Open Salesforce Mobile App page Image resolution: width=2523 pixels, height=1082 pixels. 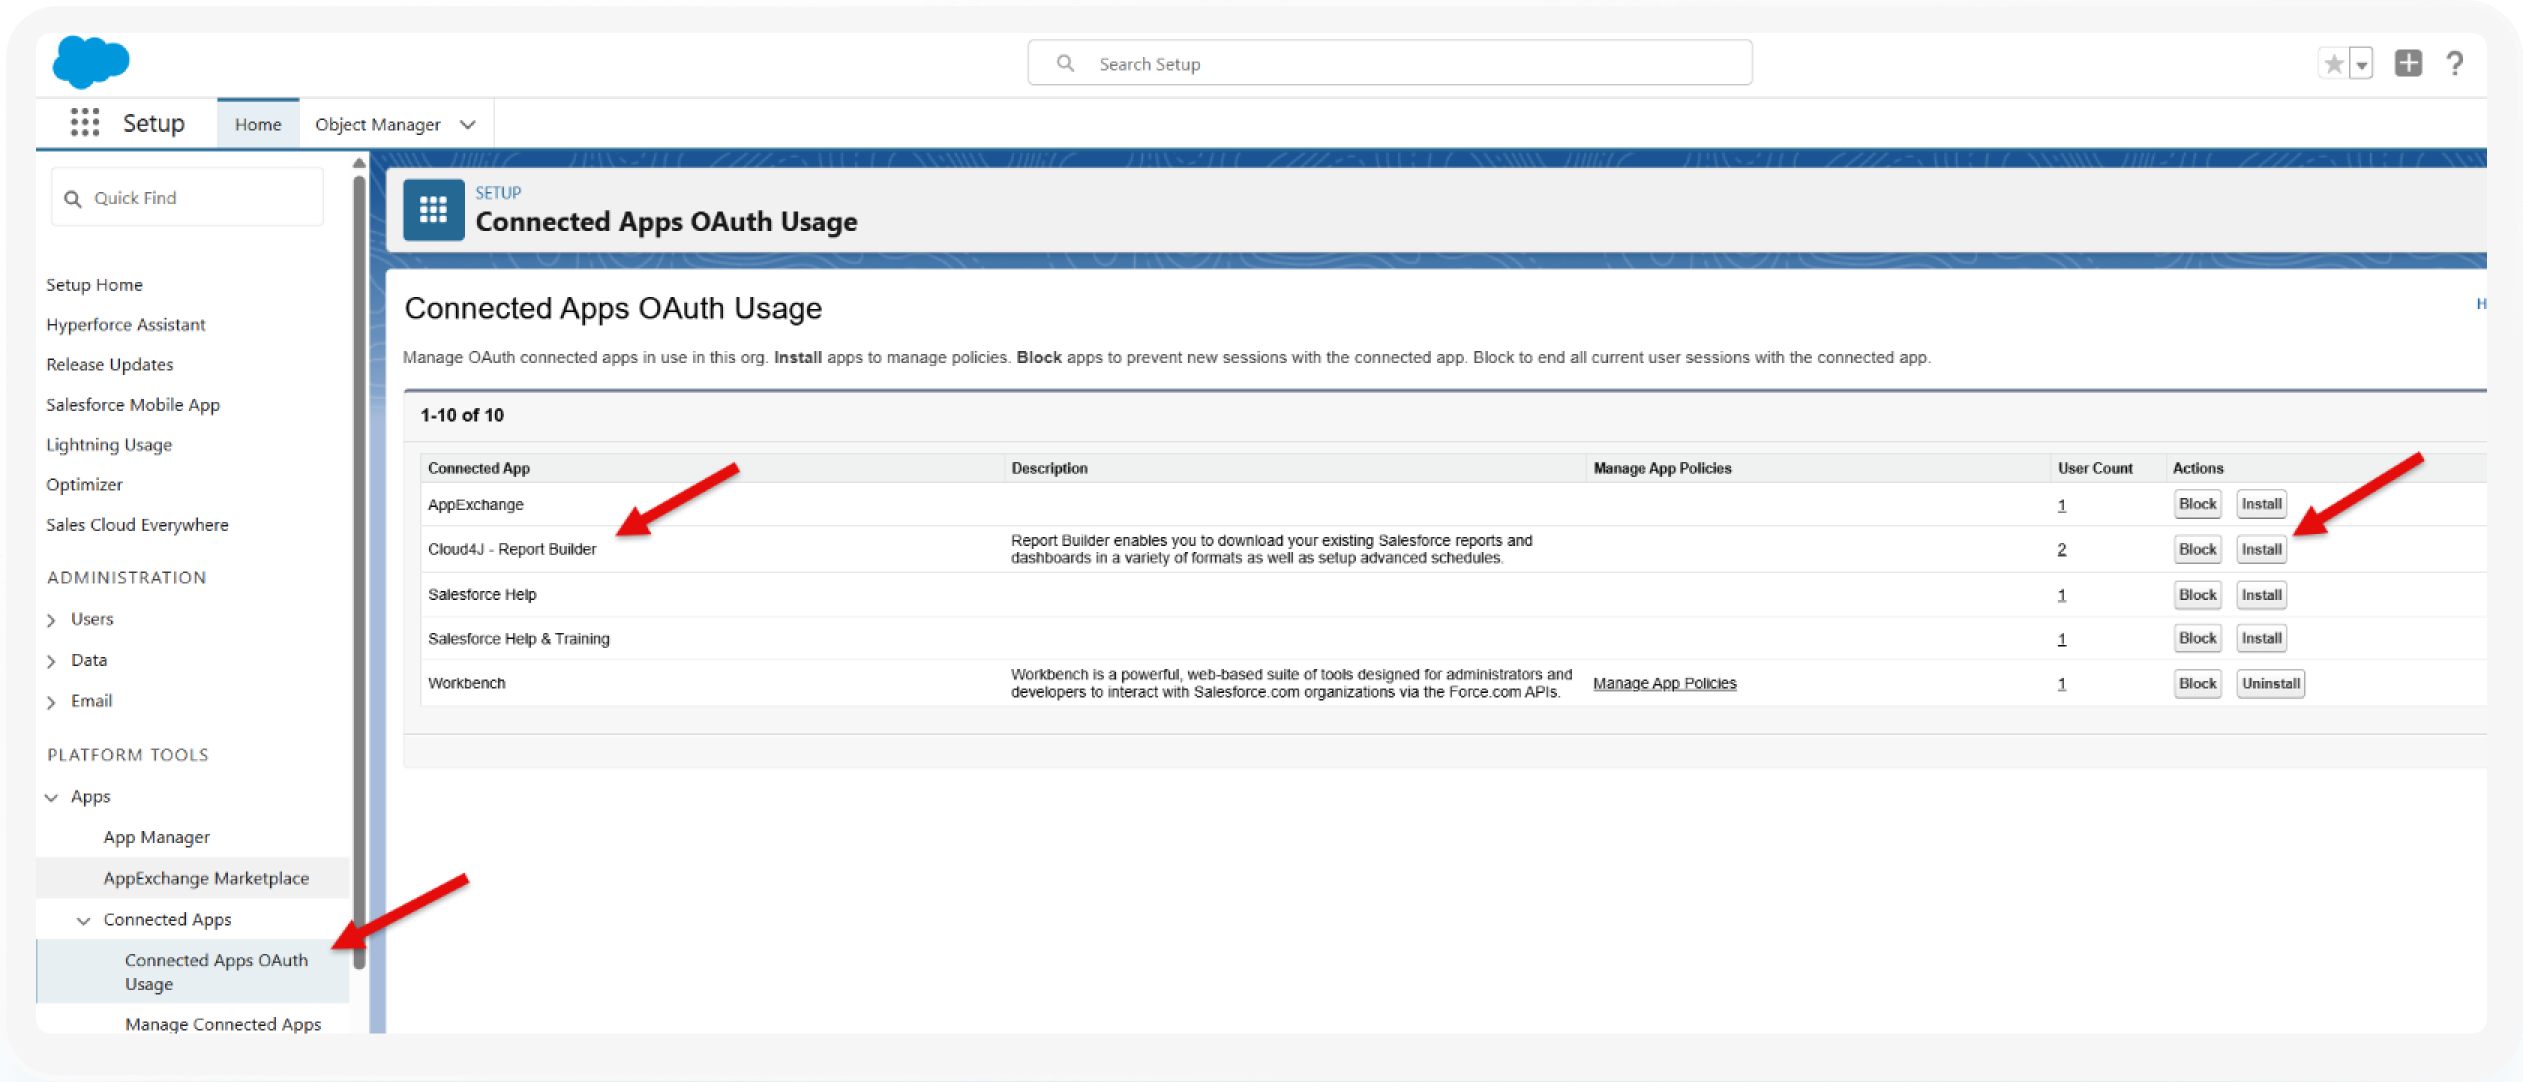tap(132, 405)
